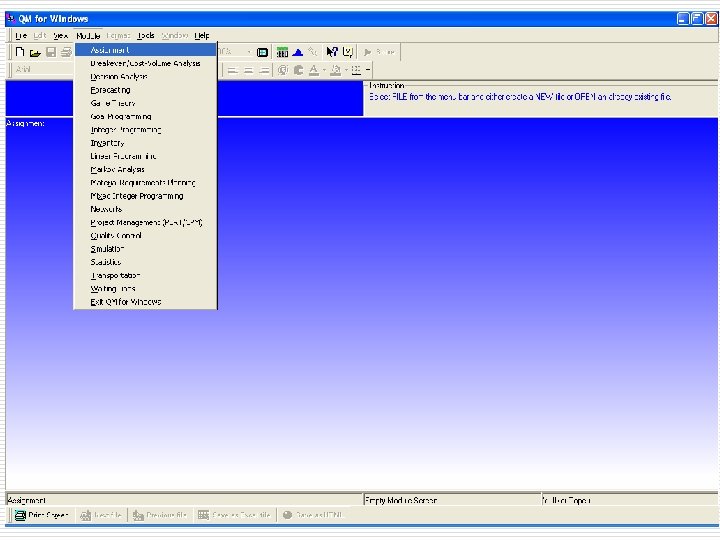Click the Print icon in toolbar
The height and width of the screenshot is (540, 720).
point(67,52)
